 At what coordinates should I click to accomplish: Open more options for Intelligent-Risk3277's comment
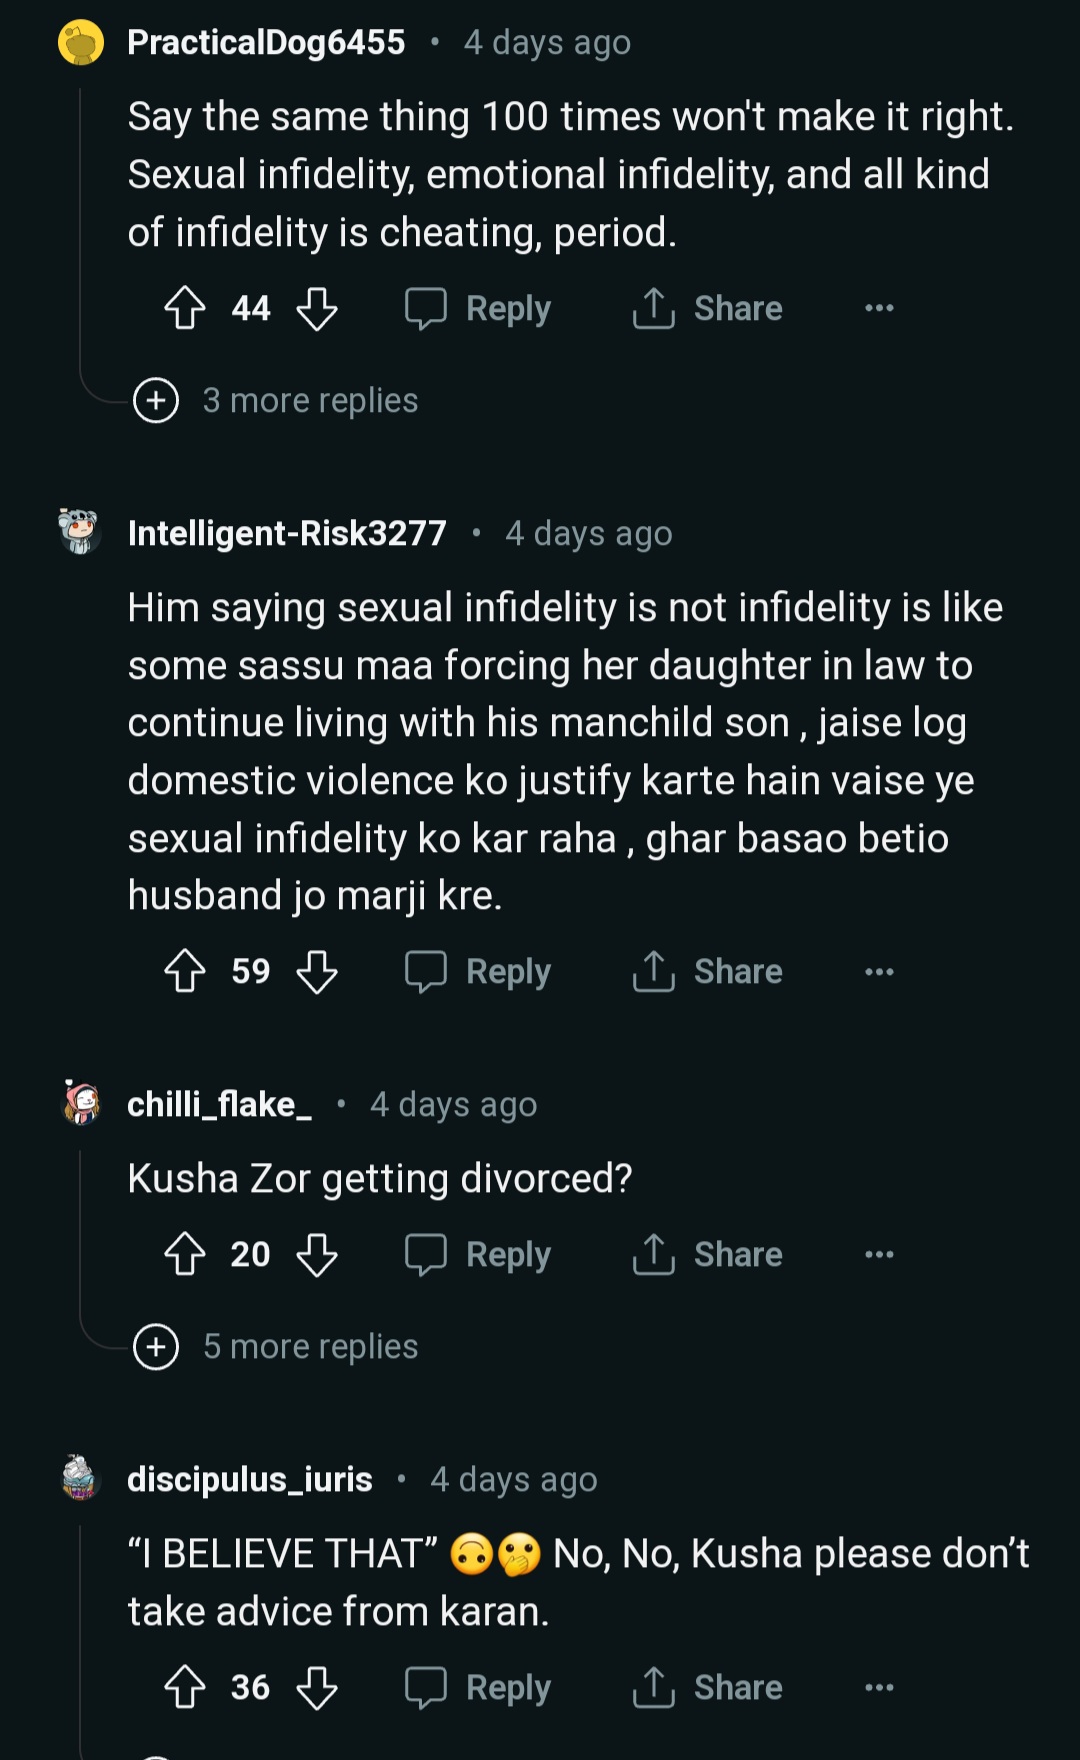tap(879, 971)
